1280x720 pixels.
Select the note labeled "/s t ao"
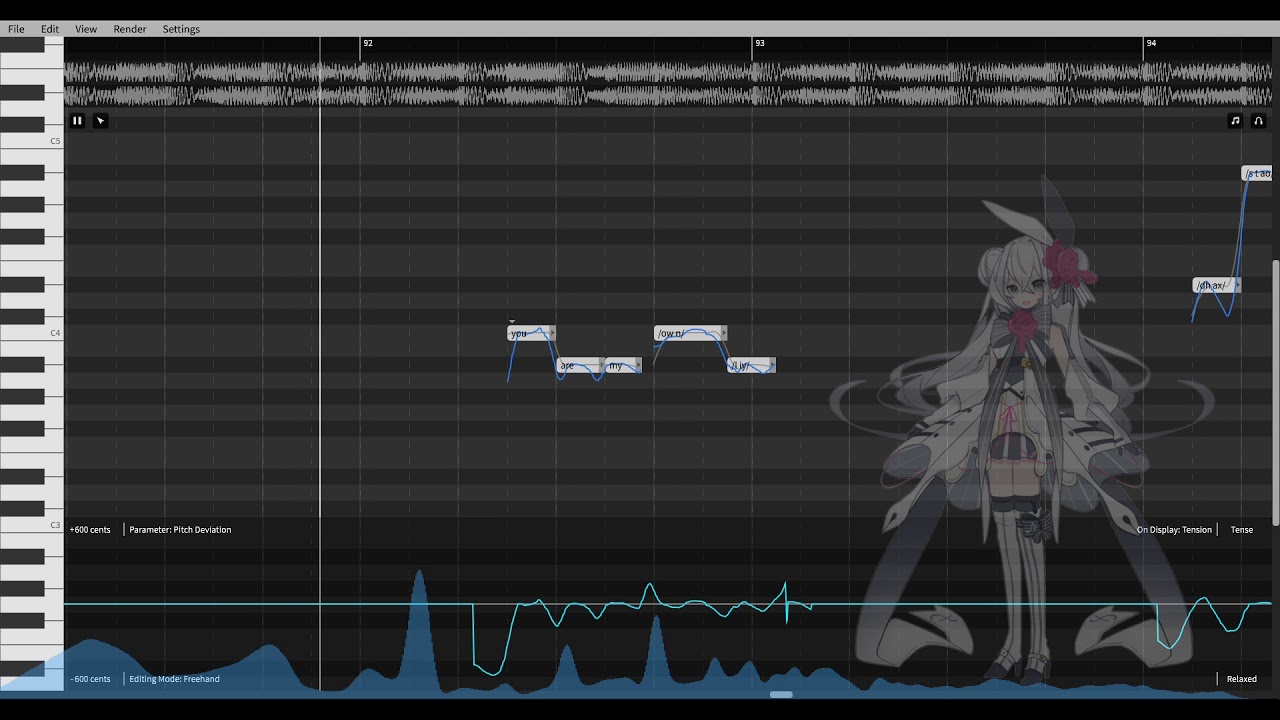(x=1257, y=173)
